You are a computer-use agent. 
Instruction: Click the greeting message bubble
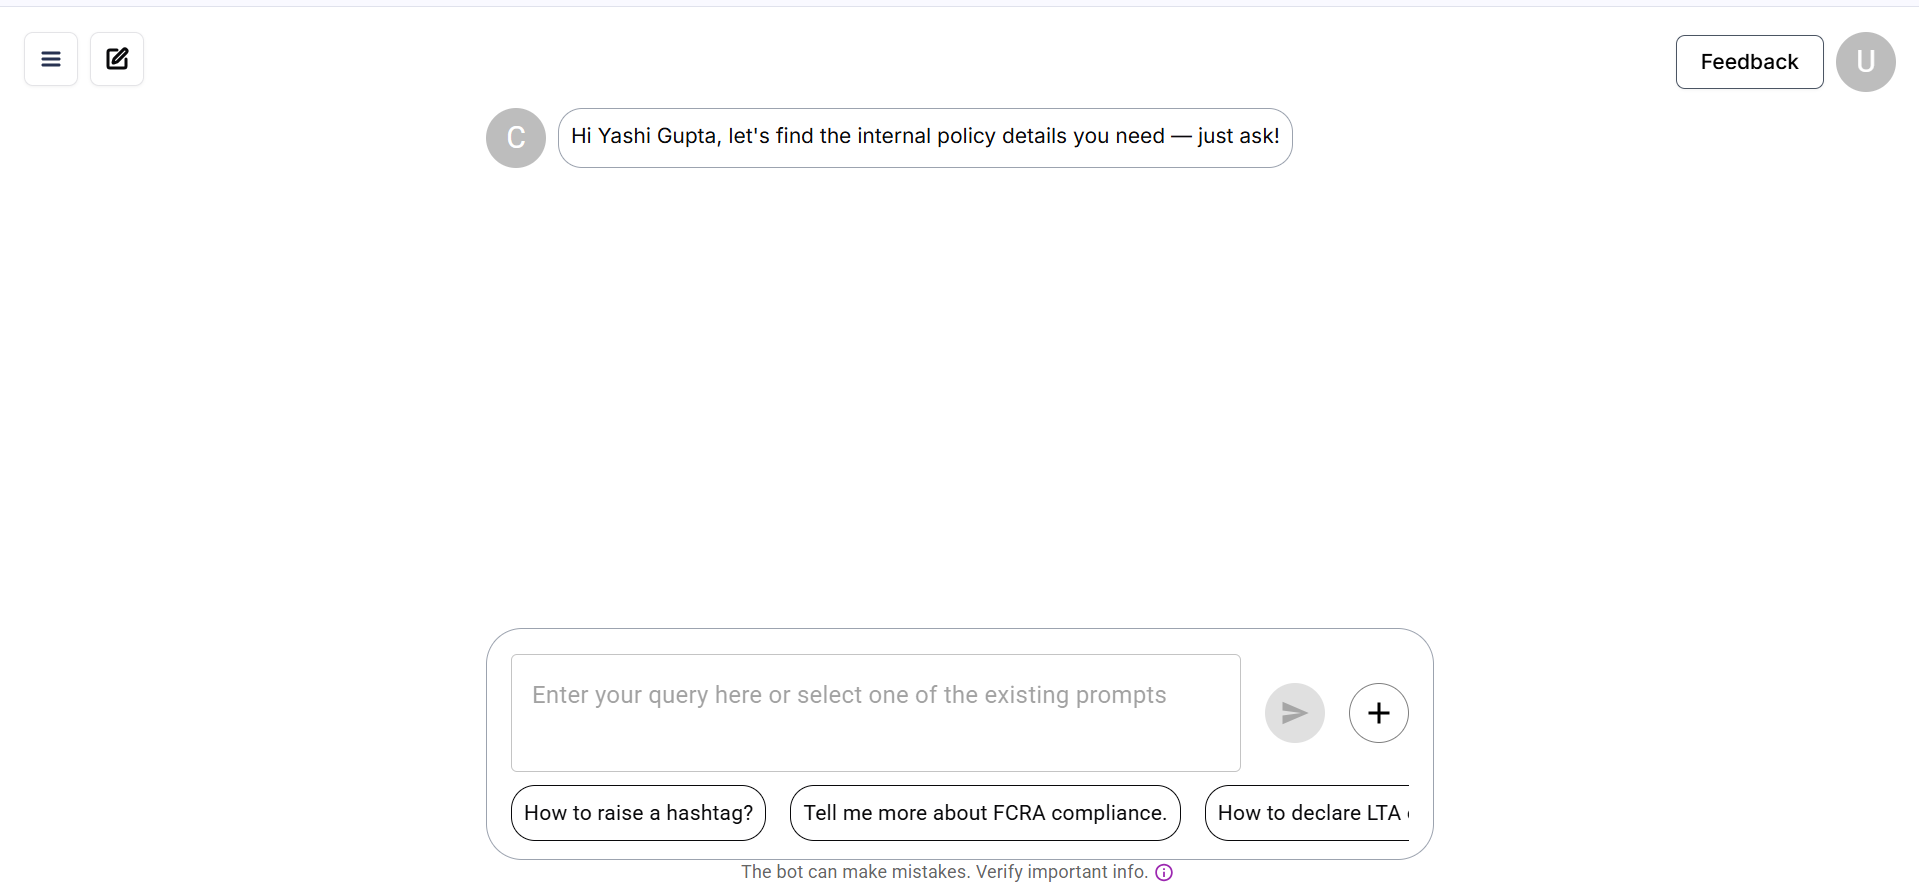coord(925,137)
